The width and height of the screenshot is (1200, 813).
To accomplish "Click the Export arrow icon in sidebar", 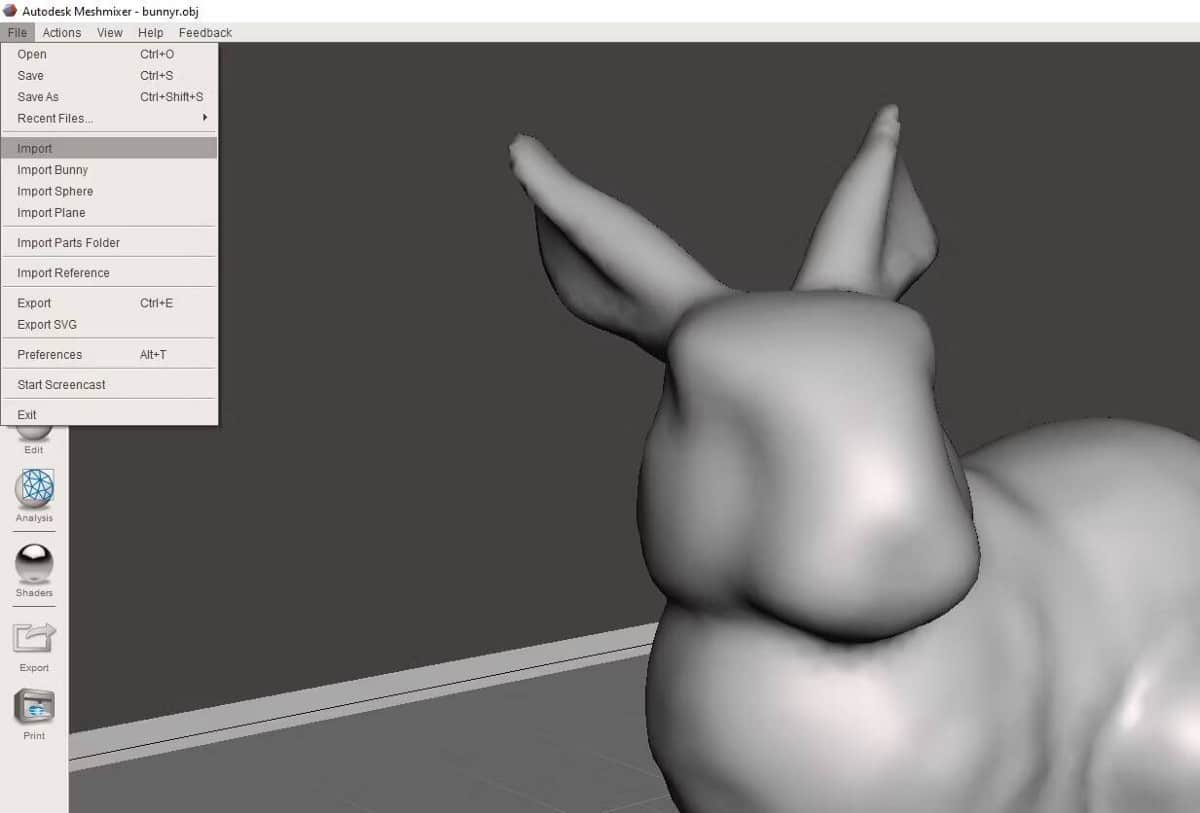I will (x=34, y=638).
